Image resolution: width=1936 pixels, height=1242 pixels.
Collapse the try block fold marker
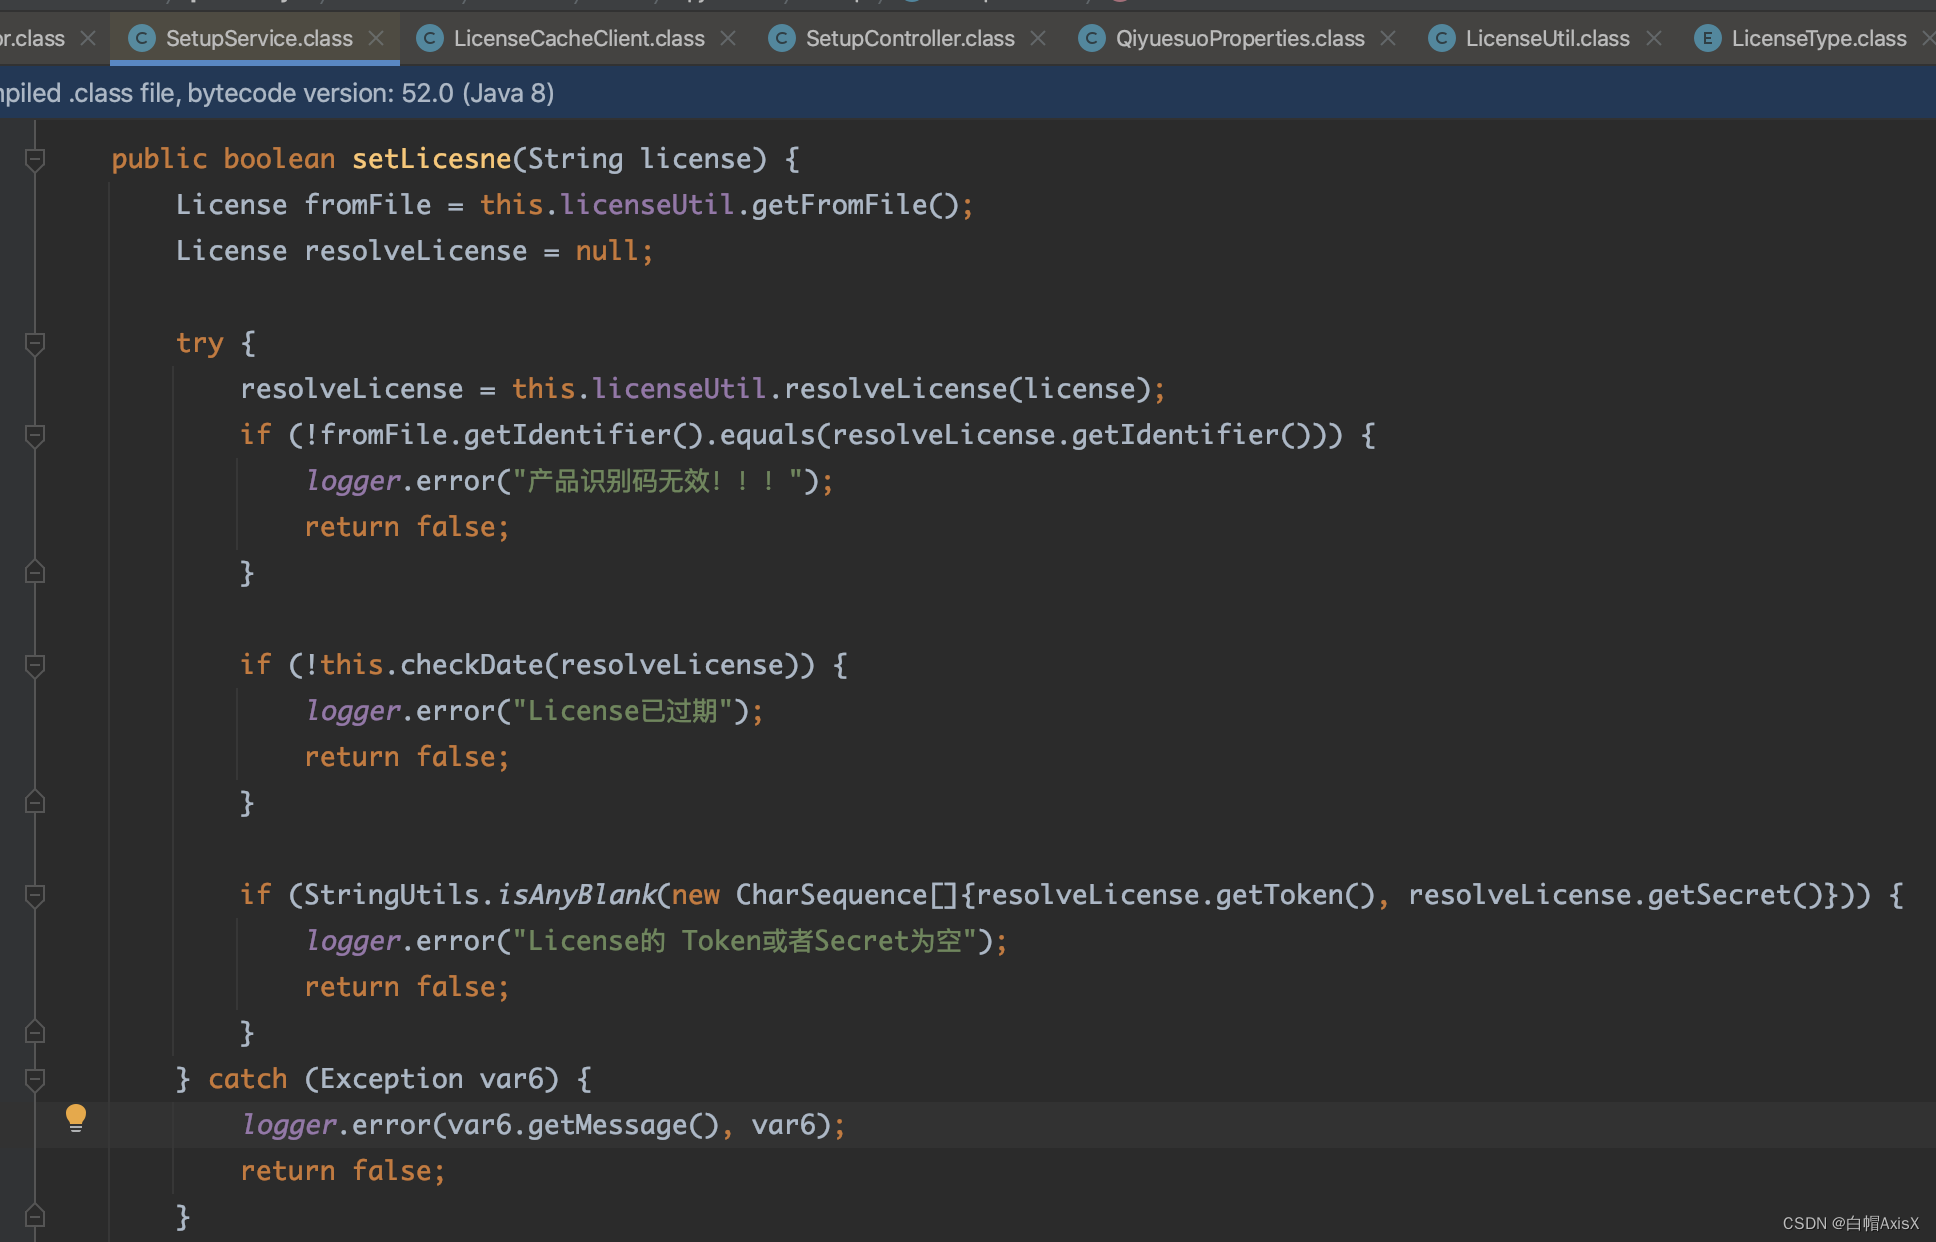35,343
